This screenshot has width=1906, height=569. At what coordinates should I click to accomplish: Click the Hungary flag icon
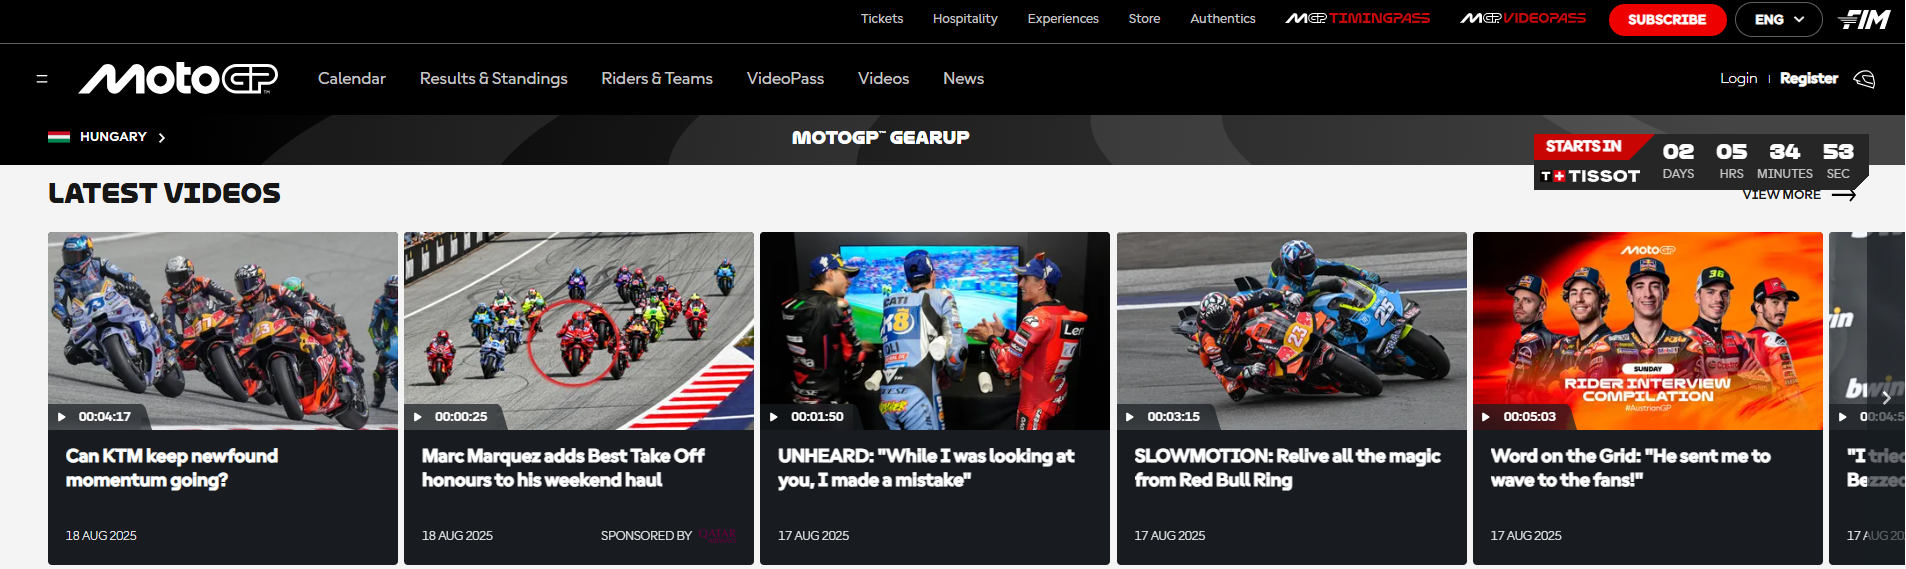pyautogui.click(x=59, y=137)
